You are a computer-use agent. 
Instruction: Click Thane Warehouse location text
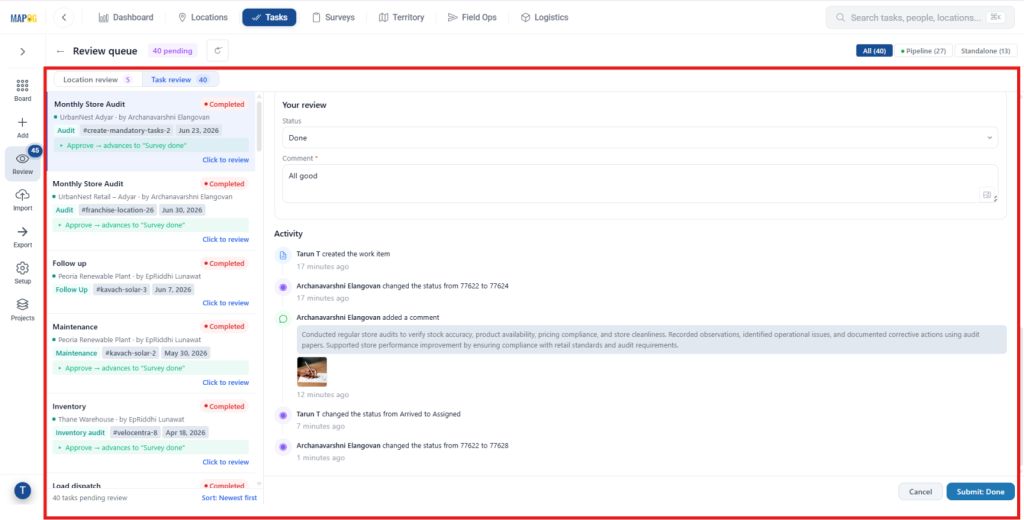[86, 419]
